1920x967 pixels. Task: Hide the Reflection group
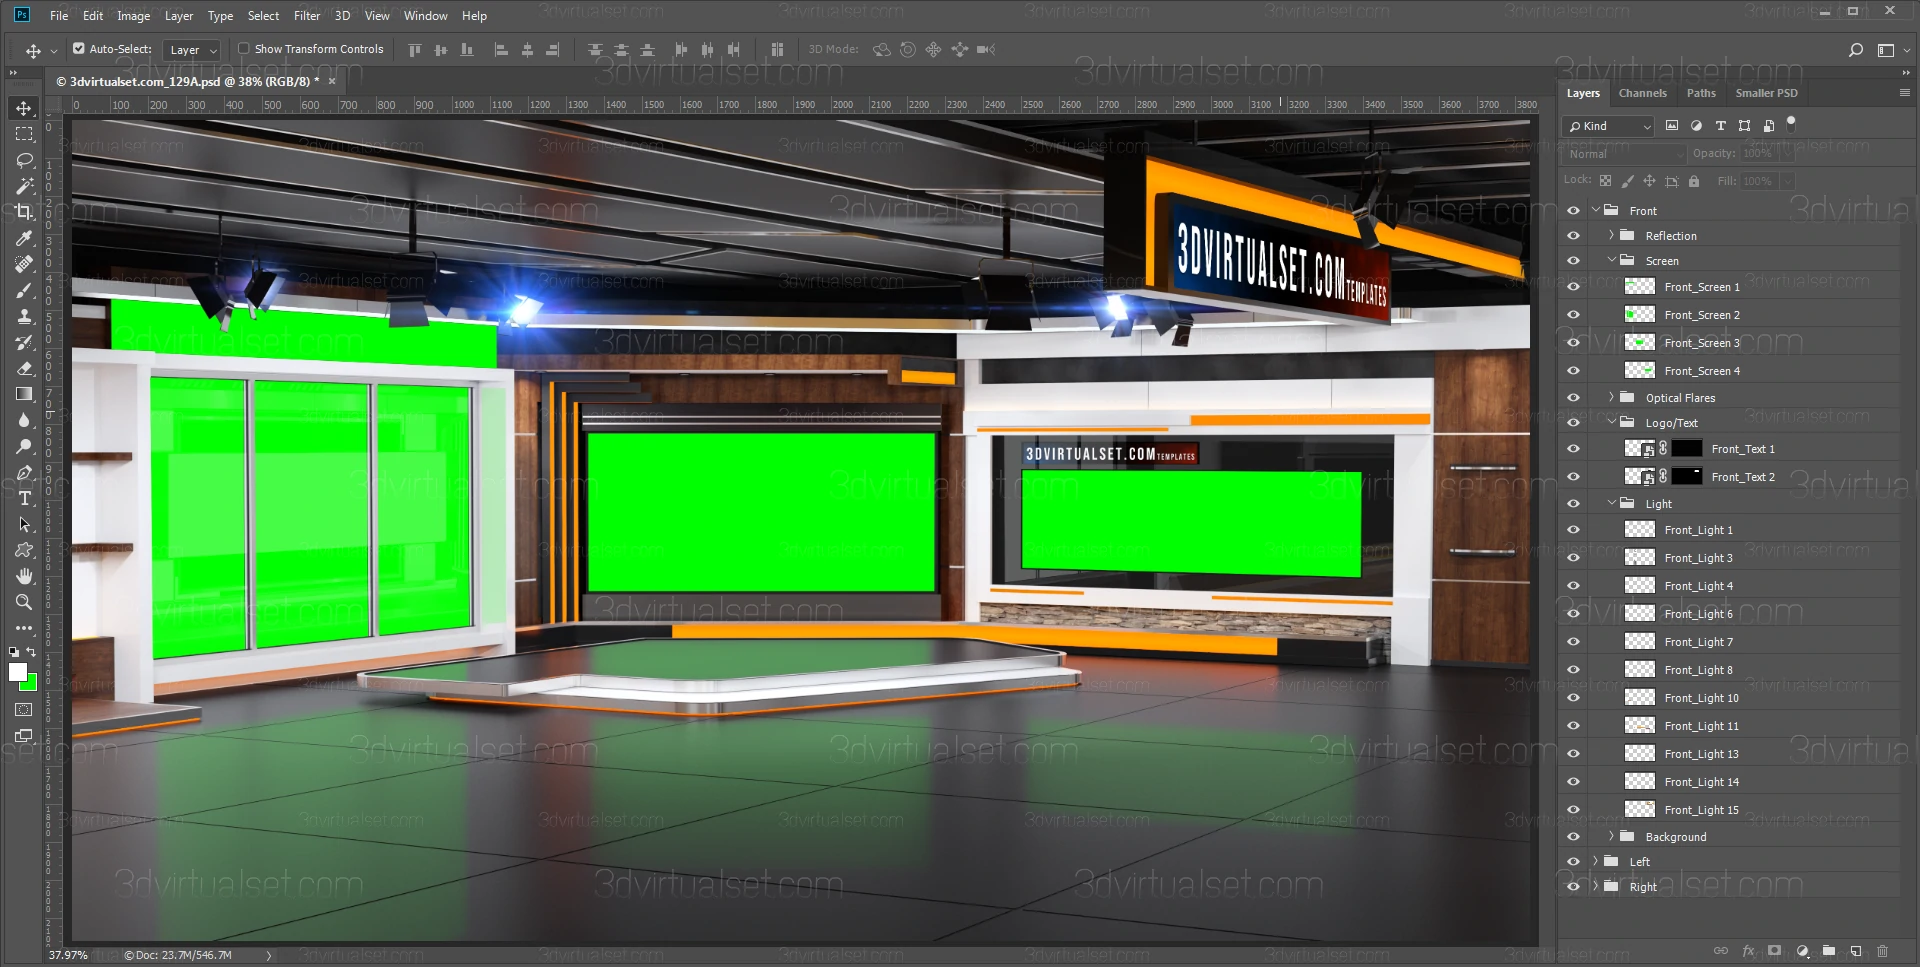(1573, 236)
